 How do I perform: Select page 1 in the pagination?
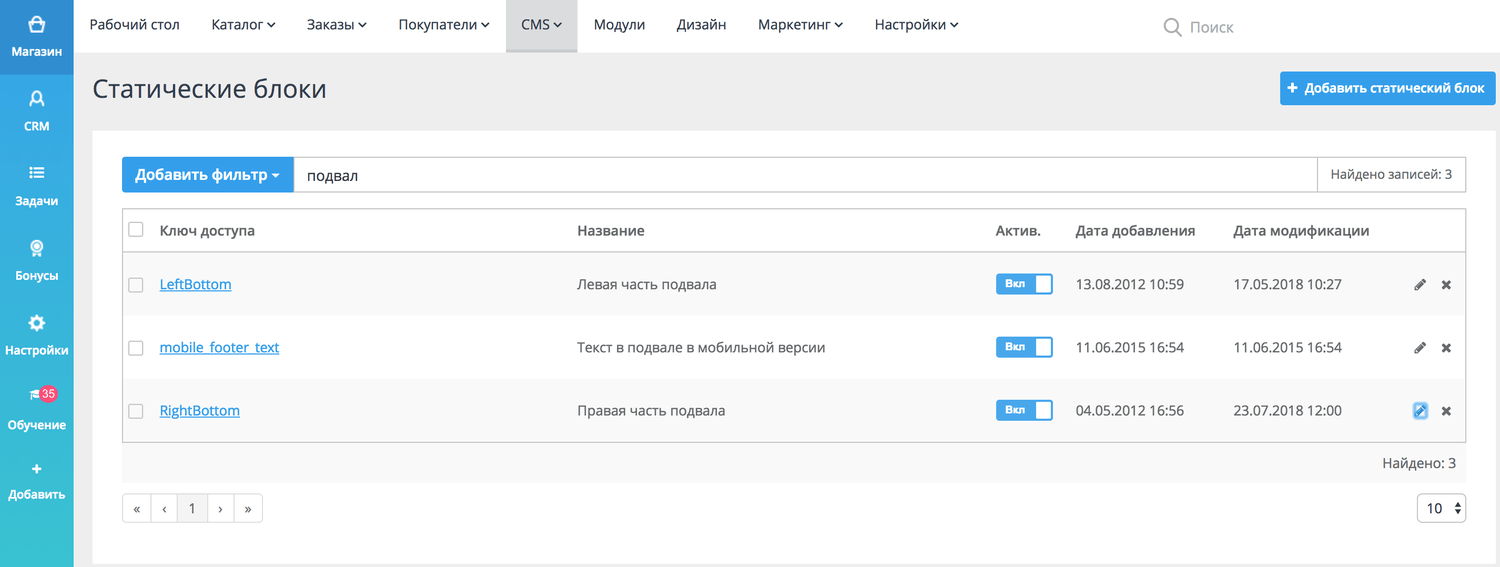192,508
